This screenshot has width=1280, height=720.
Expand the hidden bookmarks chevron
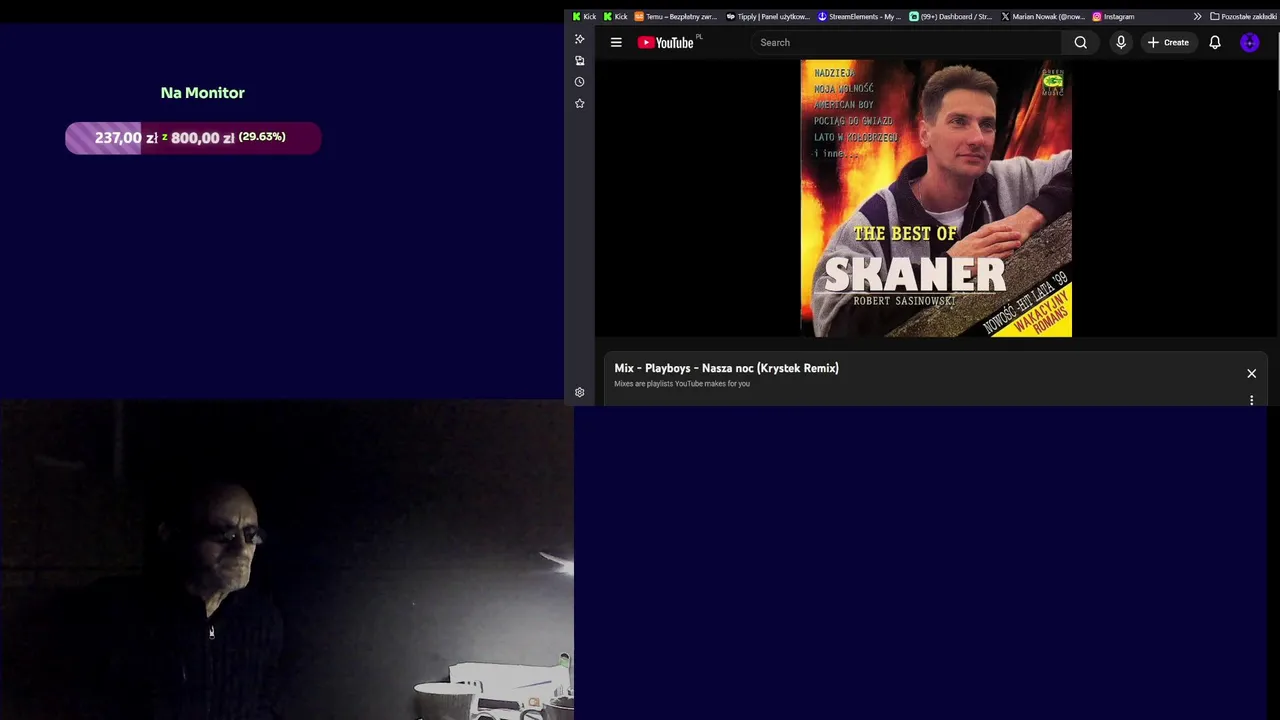click(x=1197, y=16)
